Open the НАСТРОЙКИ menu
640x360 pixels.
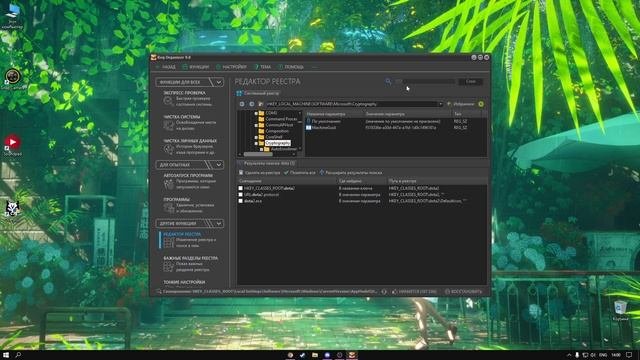[231, 67]
